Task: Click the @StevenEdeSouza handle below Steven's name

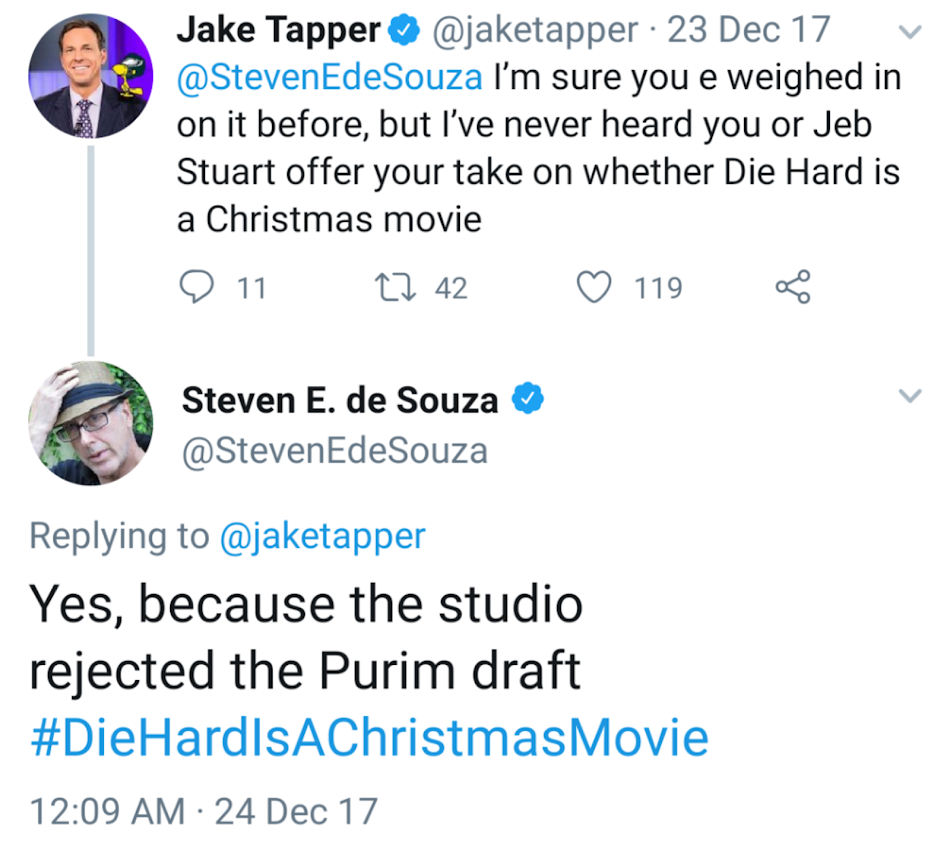Action: [x=334, y=450]
